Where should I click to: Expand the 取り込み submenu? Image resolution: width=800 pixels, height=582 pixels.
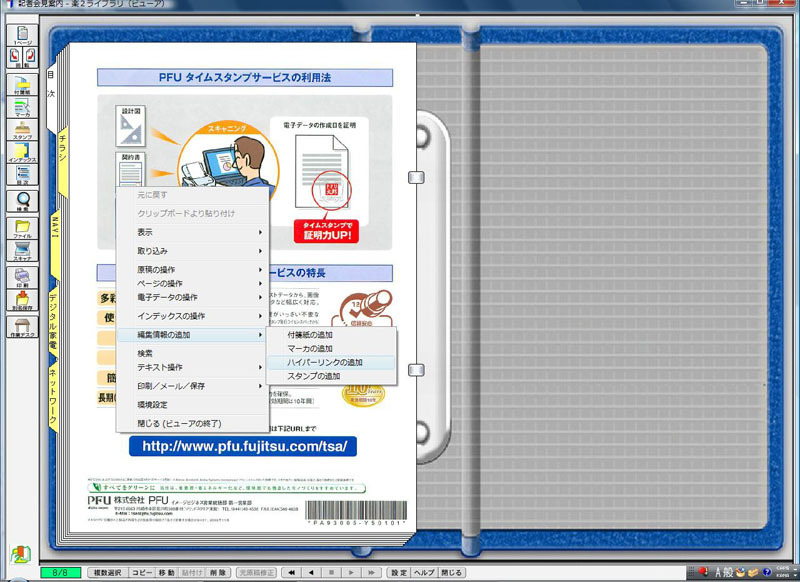point(193,251)
